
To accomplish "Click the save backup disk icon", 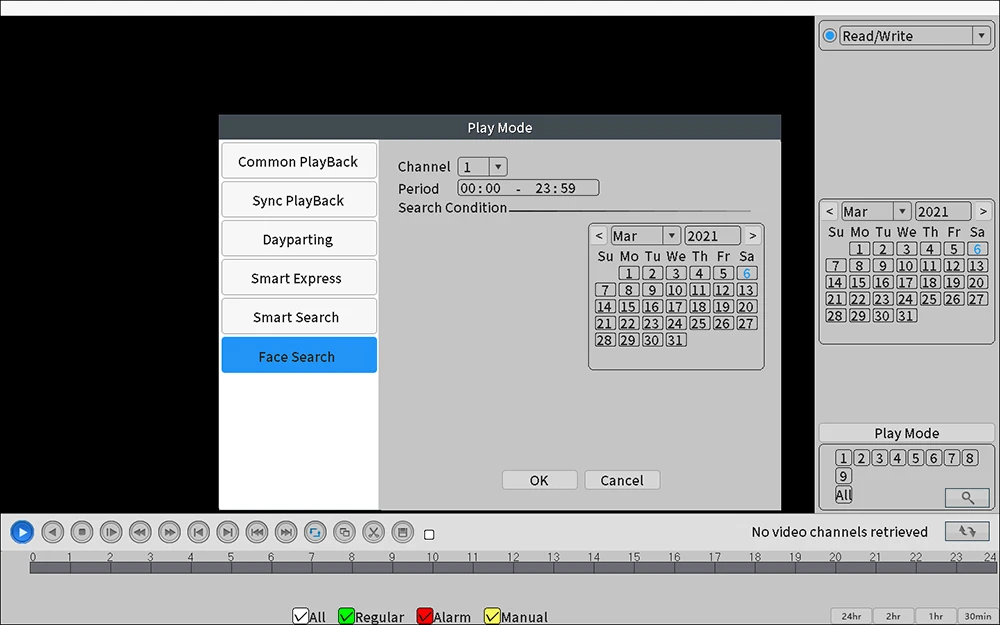I will (402, 532).
